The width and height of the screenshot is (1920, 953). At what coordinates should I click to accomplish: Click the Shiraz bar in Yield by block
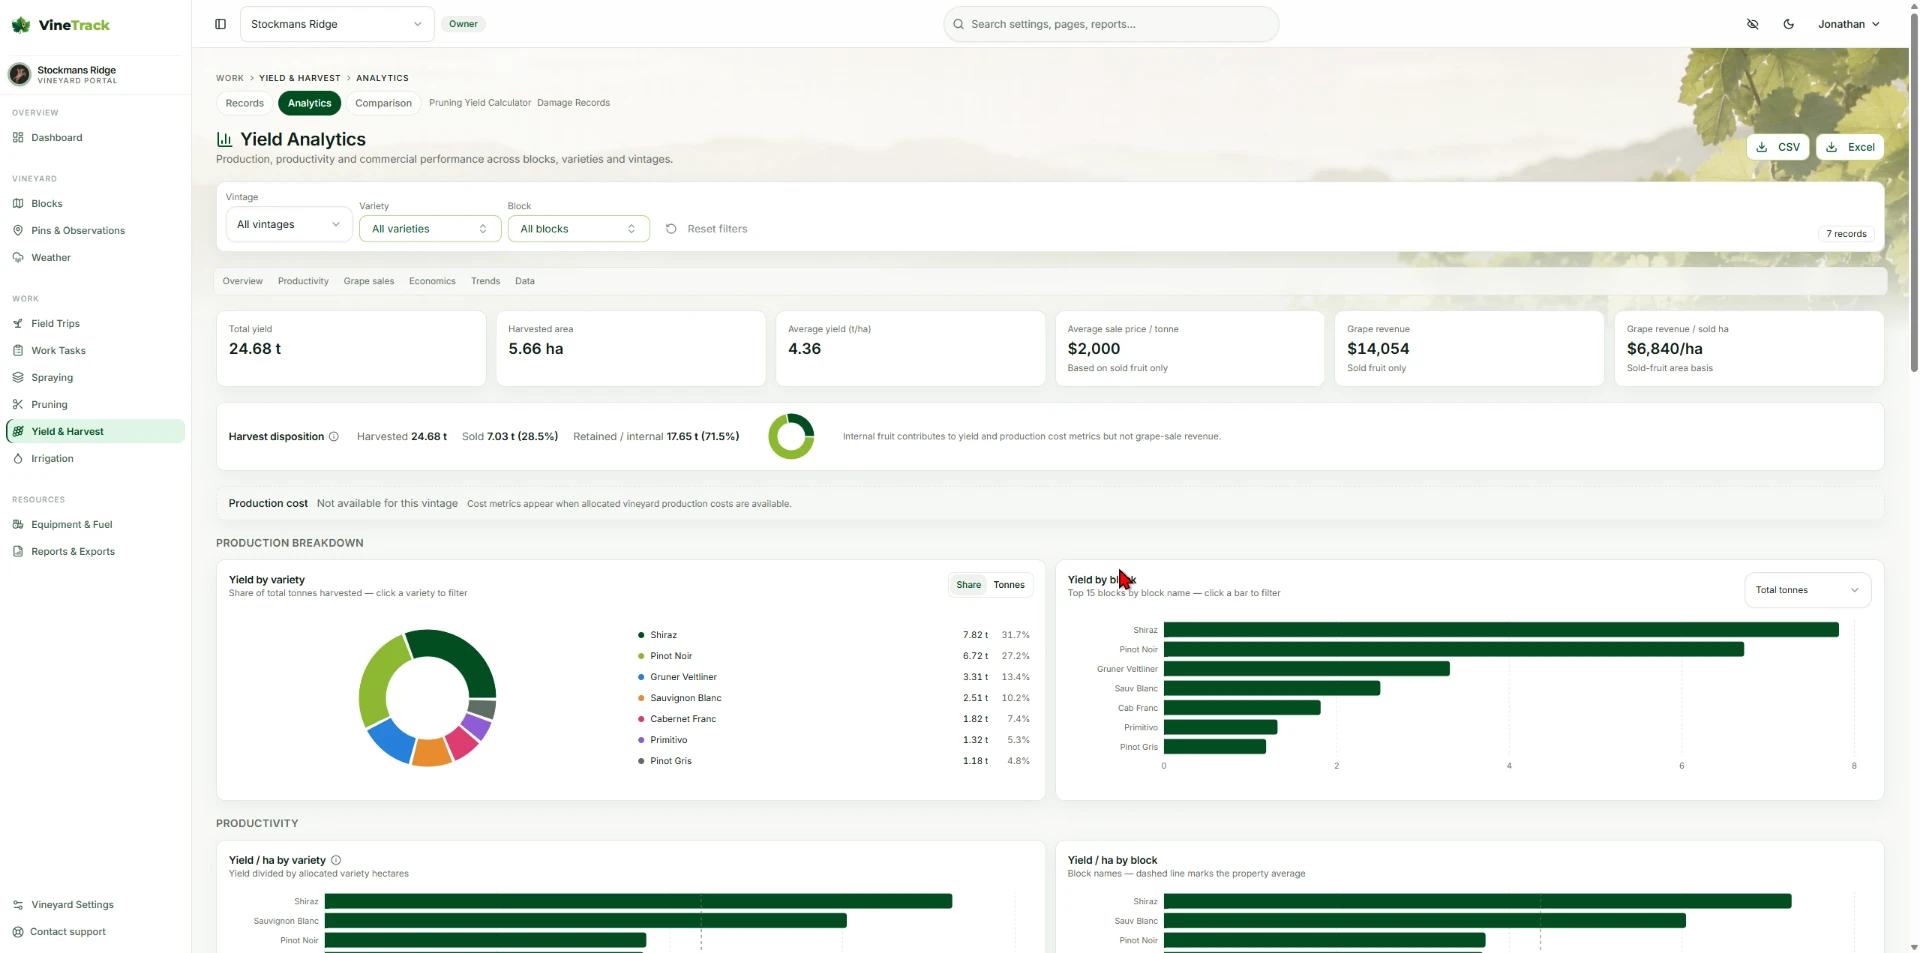point(1501,630)
